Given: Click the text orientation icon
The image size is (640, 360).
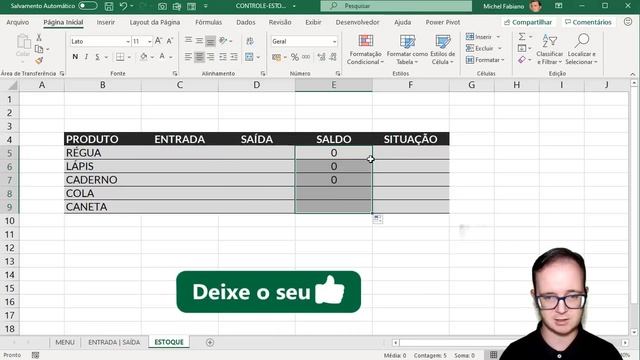Looking at the screenshot, I should pyautogui.click(x=223, y=40).
